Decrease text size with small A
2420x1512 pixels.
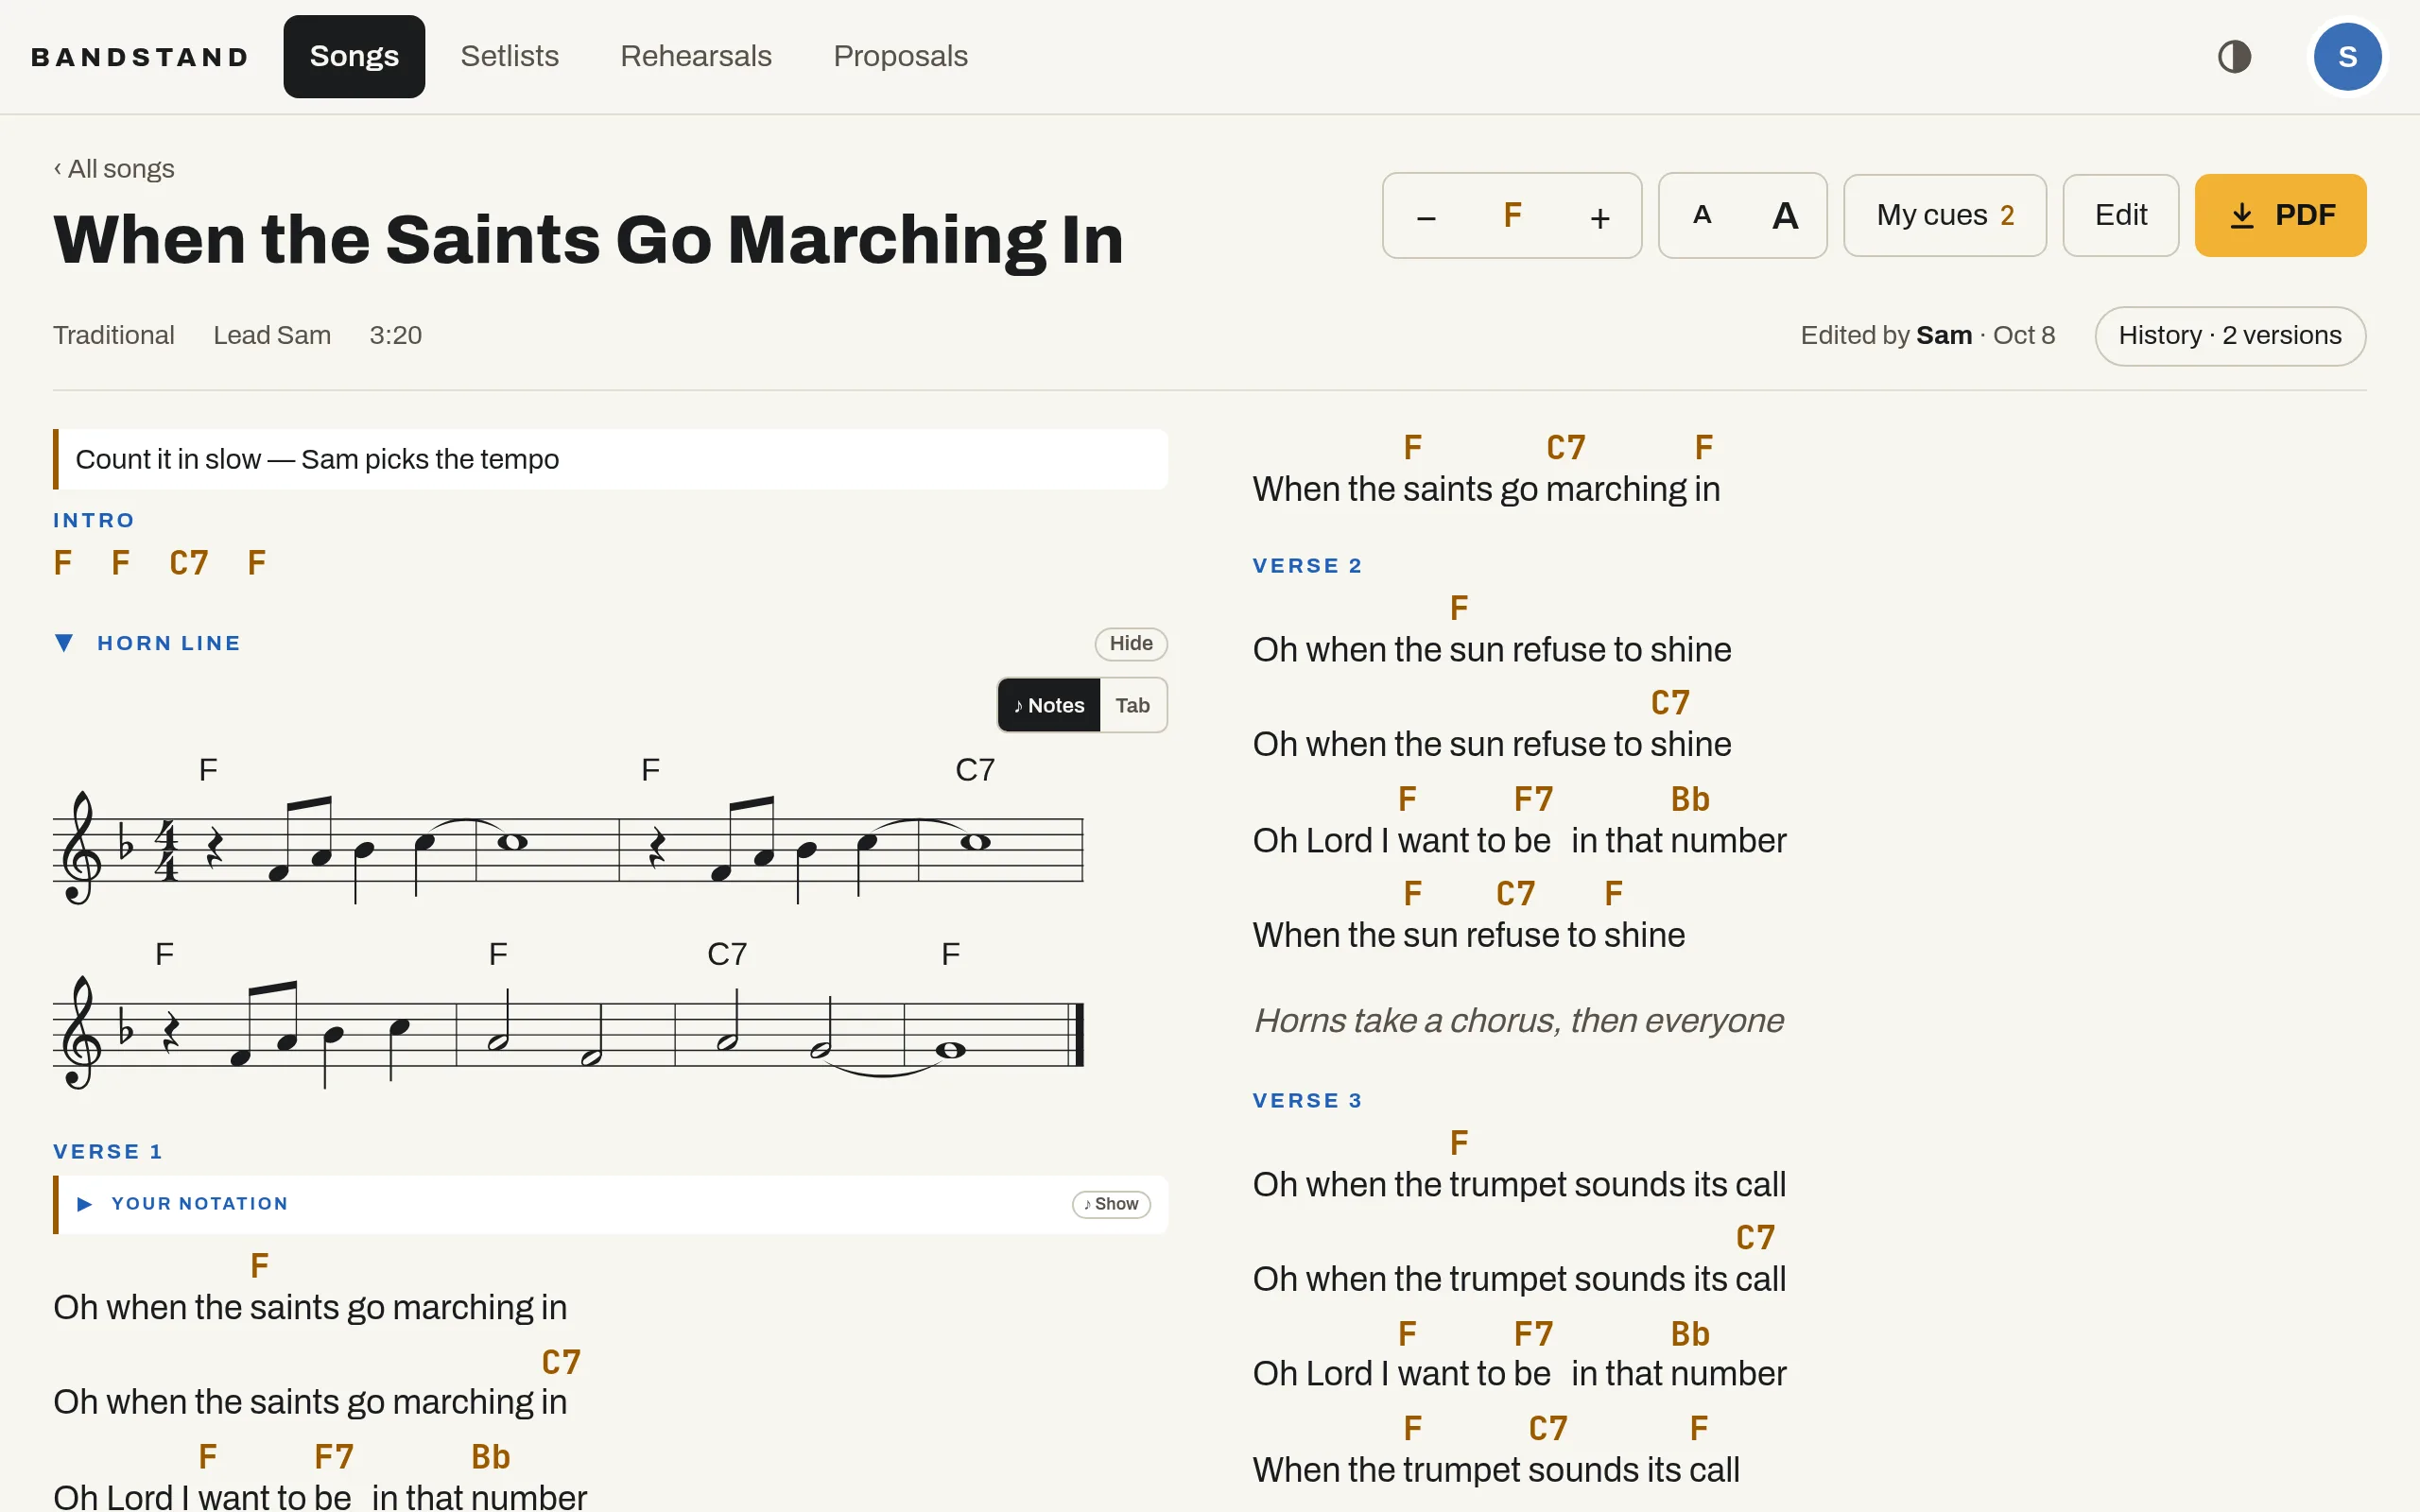point(1701,215)
